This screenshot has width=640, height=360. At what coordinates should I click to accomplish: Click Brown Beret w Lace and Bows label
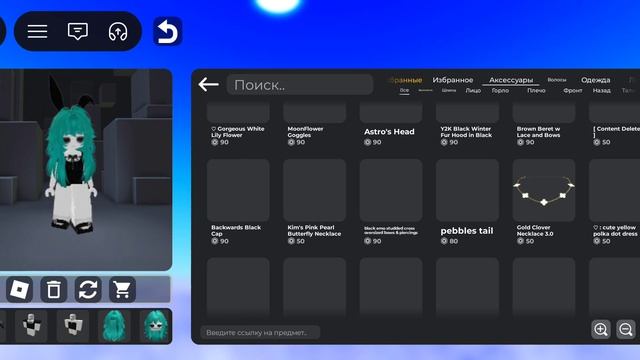point(538,132)
